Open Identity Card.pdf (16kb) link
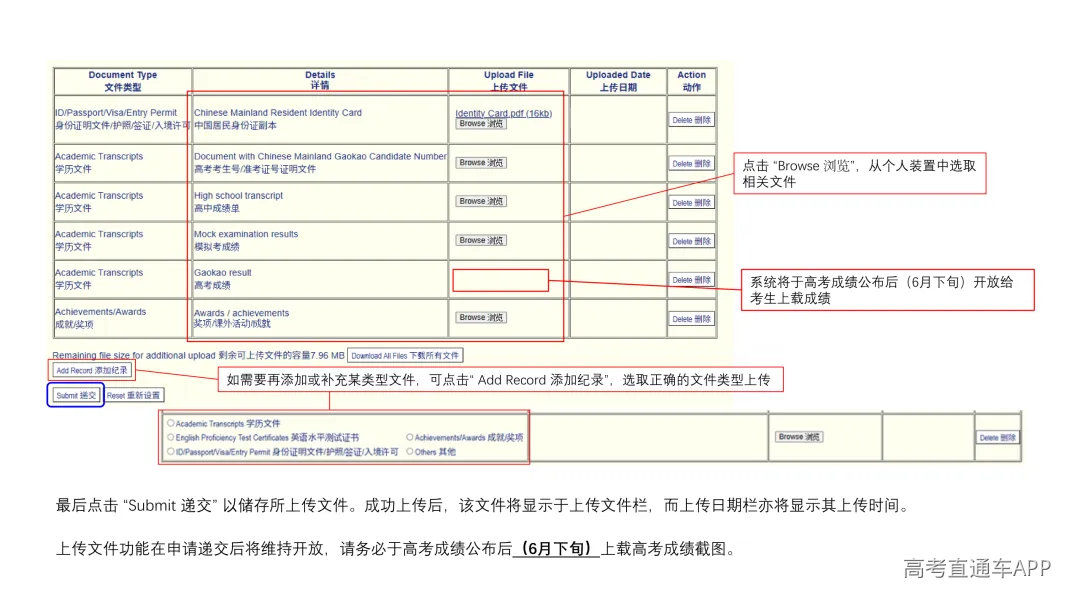The height and width of the screenshot is (608, 1080). (503, 113)
